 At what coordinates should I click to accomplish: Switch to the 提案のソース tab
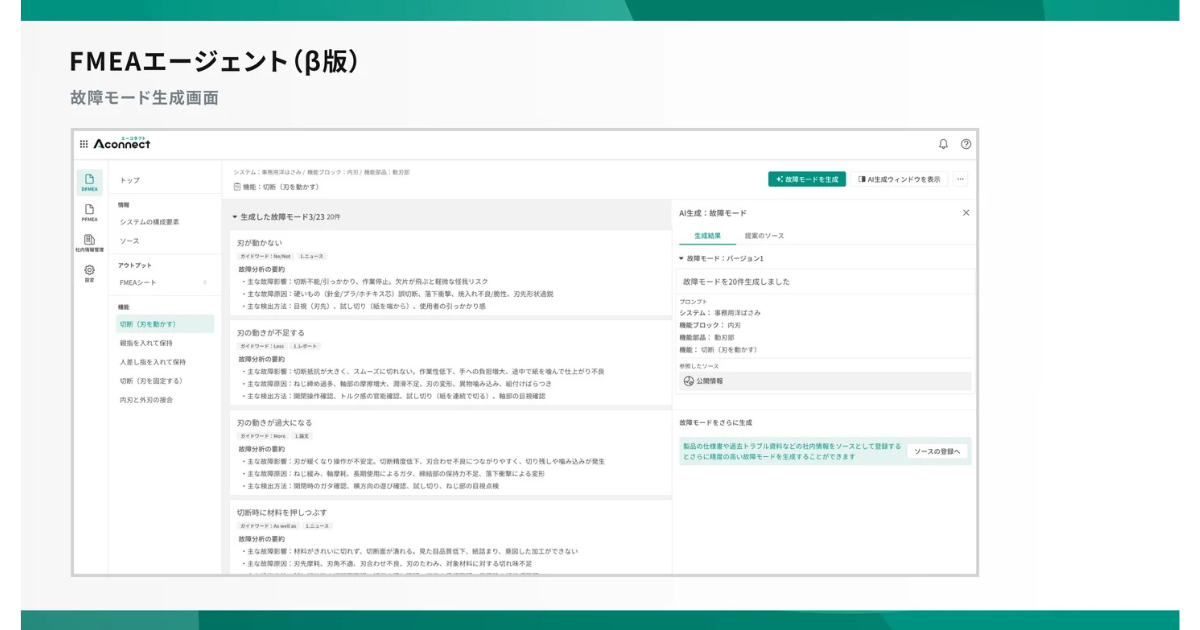point(764,236)
